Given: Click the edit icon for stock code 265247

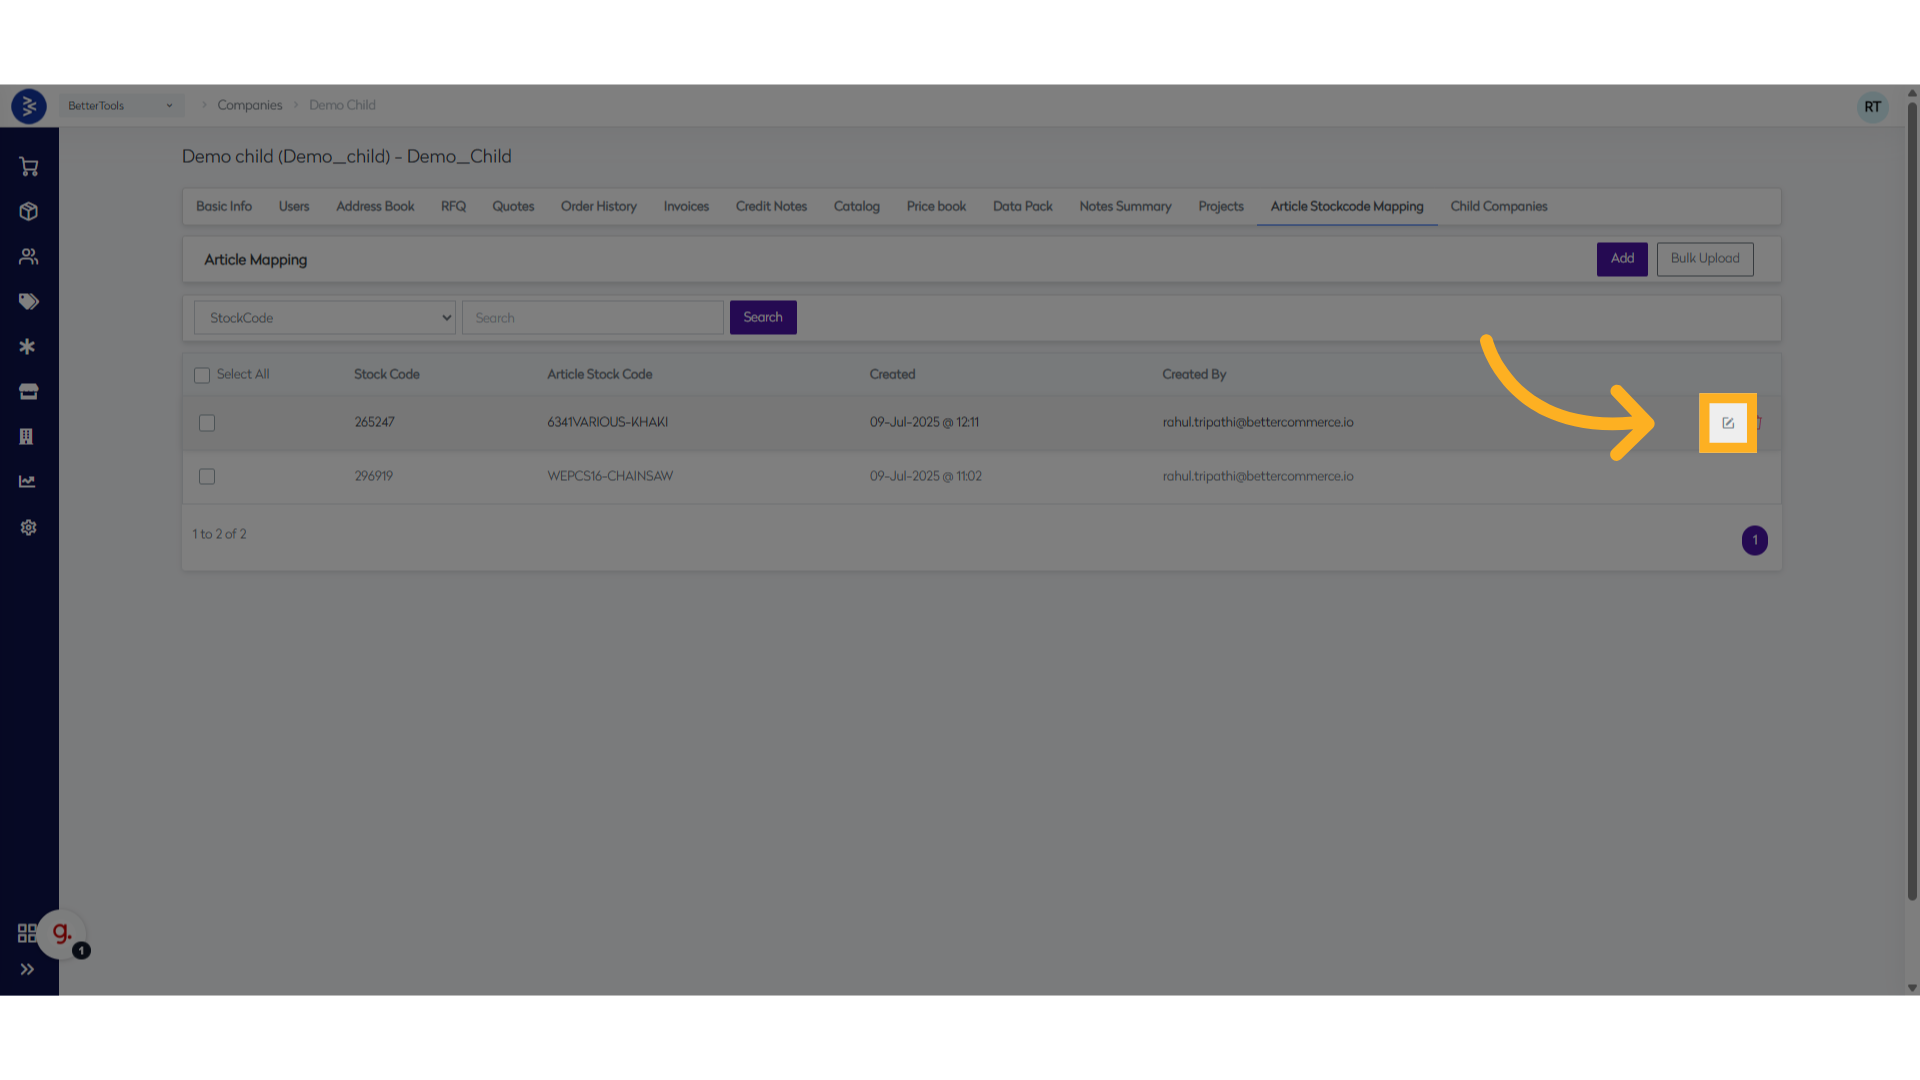Looking at the screenshot, I should click(x=1727, y=423).
